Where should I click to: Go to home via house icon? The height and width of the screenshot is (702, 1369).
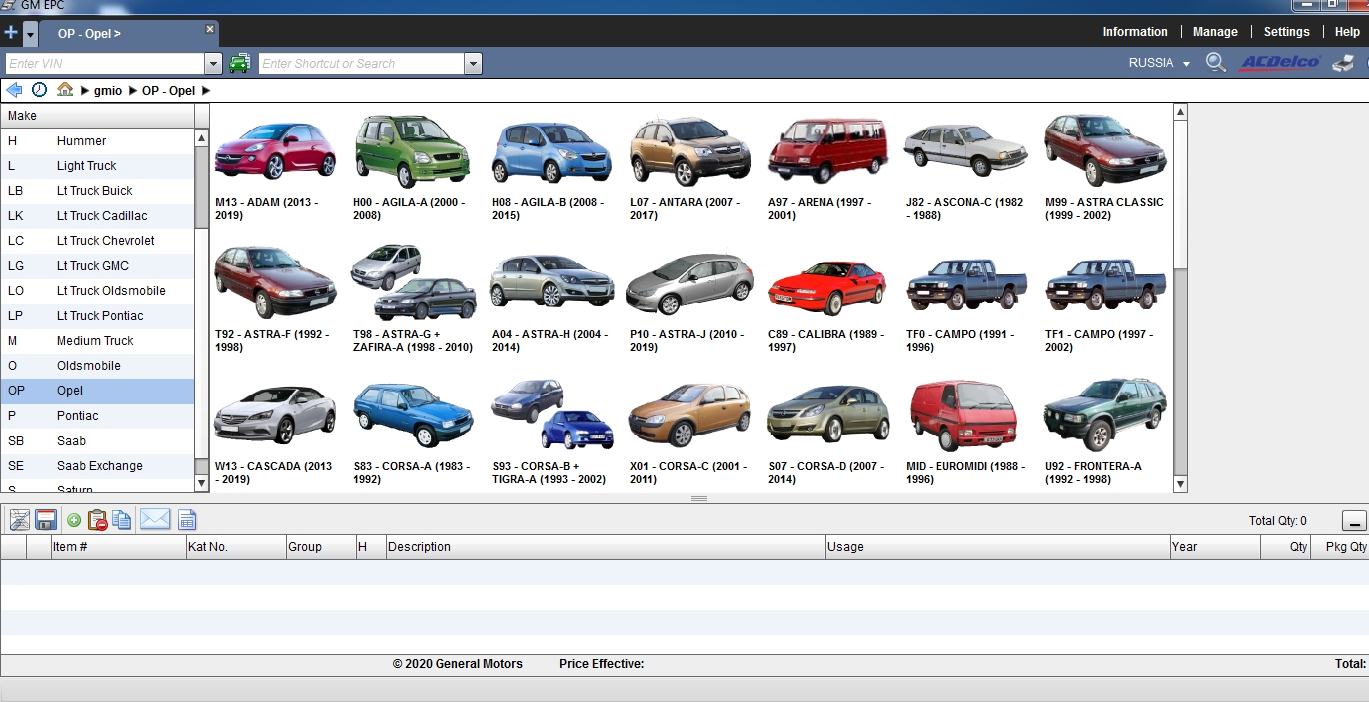point(65,90)
